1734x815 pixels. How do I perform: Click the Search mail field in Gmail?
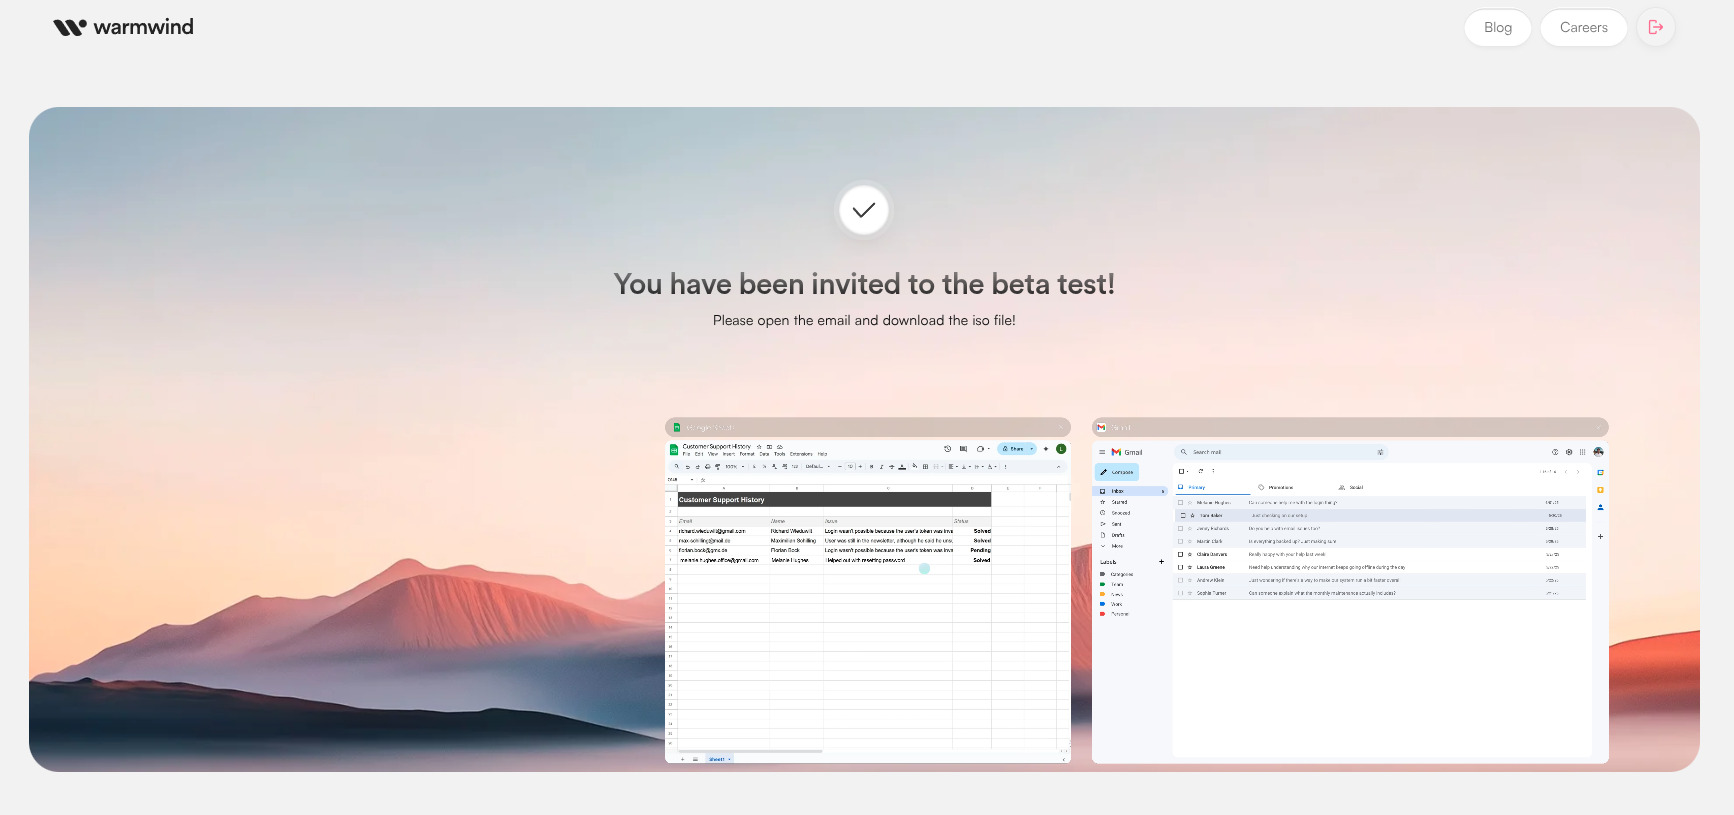point(1281,452)
